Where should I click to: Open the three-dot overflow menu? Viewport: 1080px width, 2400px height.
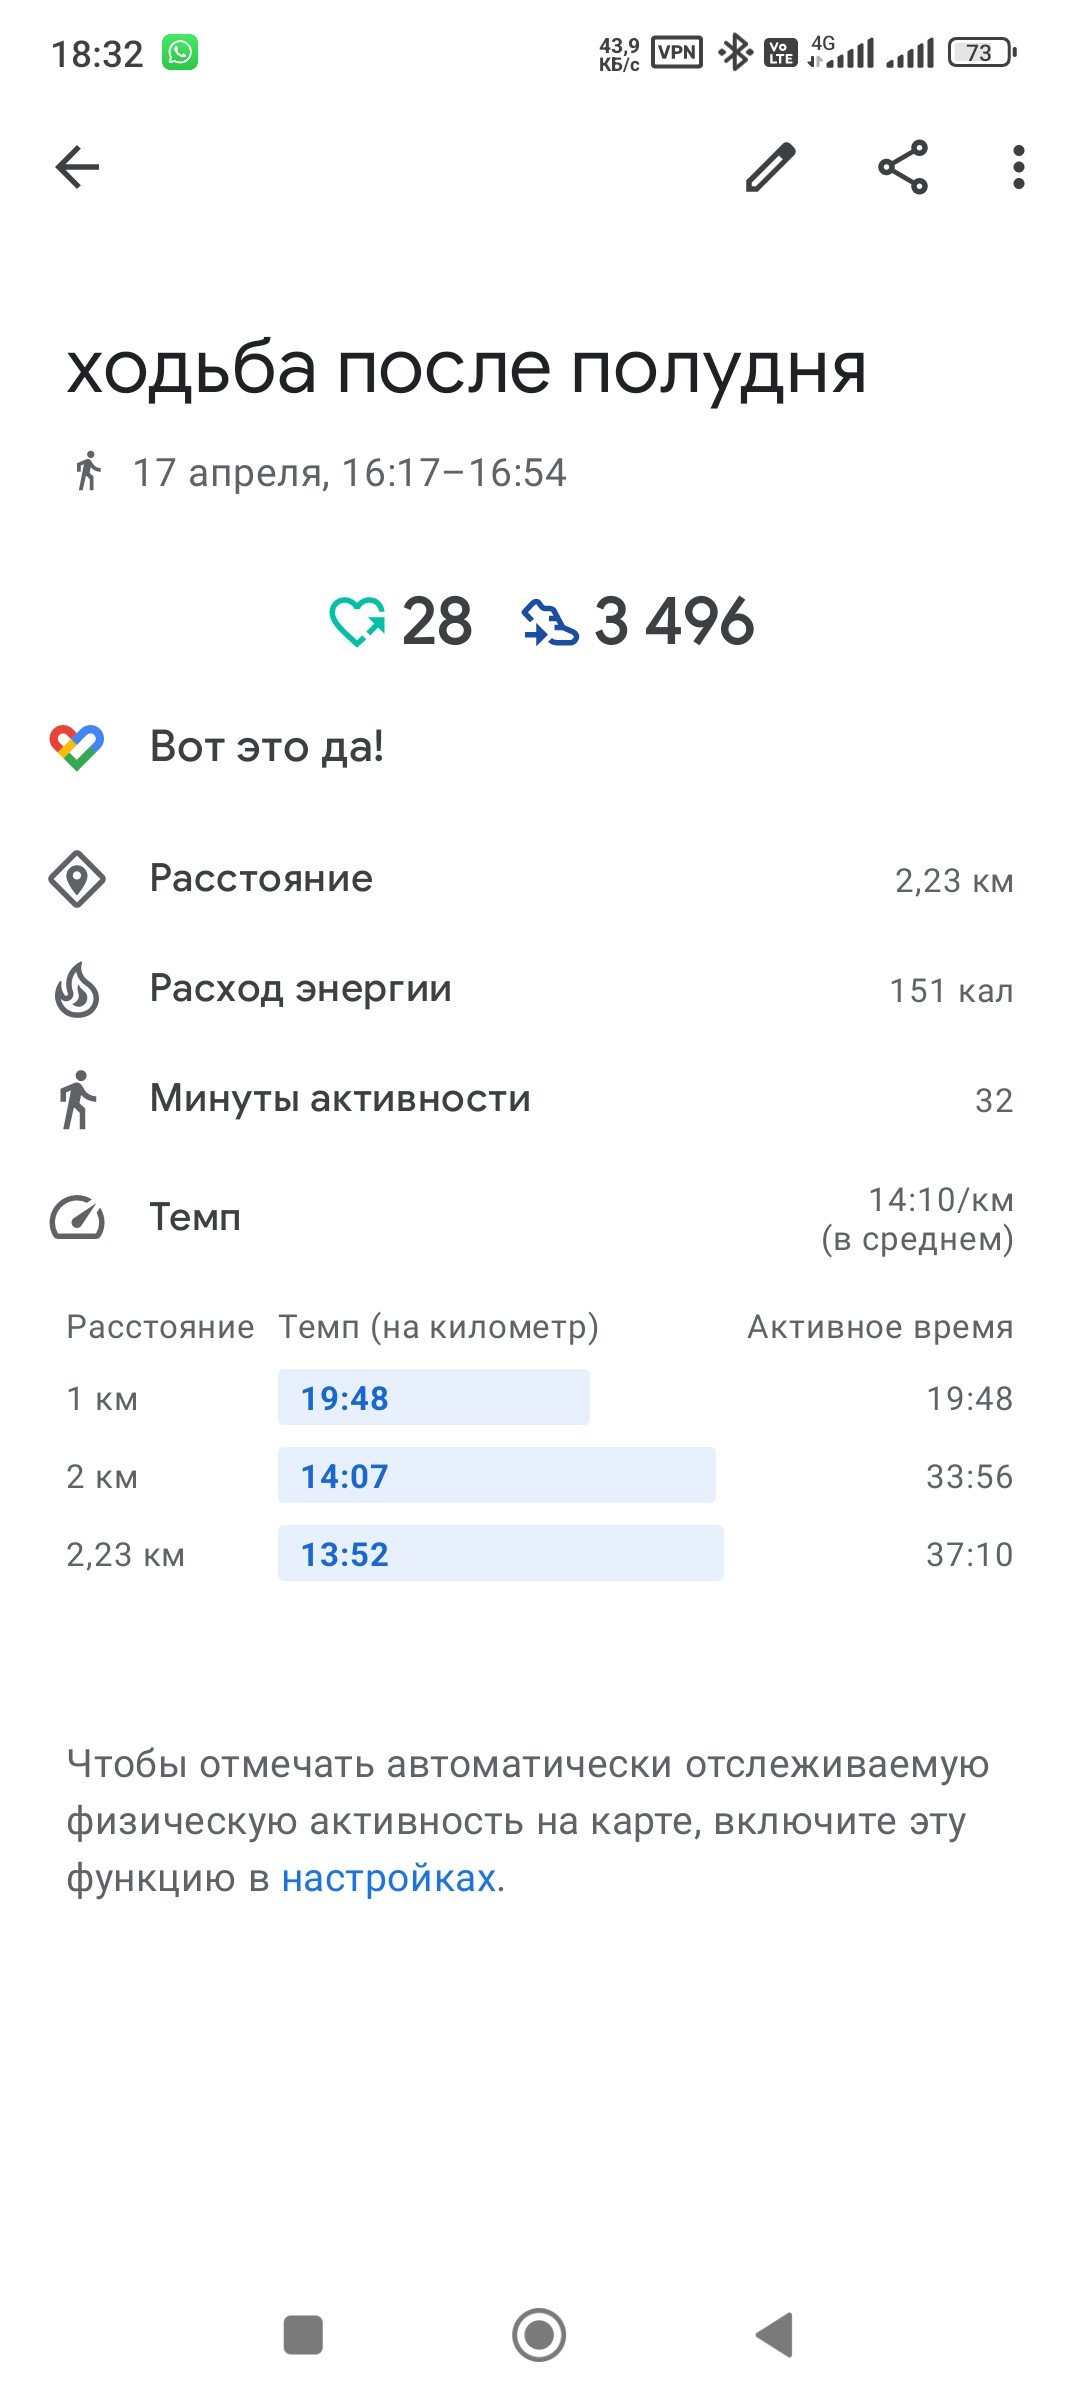pyautogui.click(x=1018, y=167)
